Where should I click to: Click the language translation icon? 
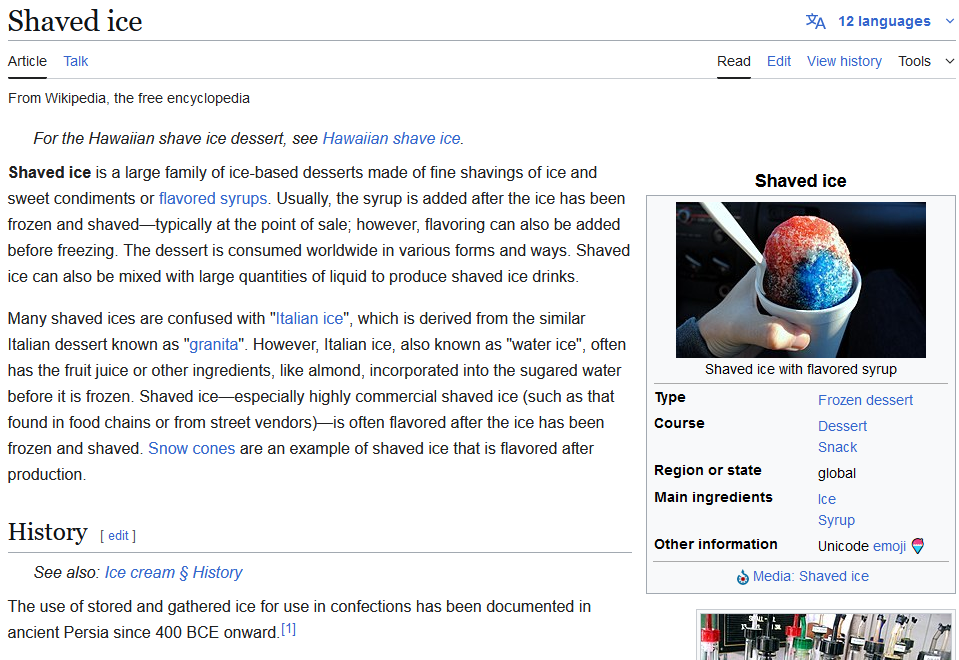coord(815,21)
